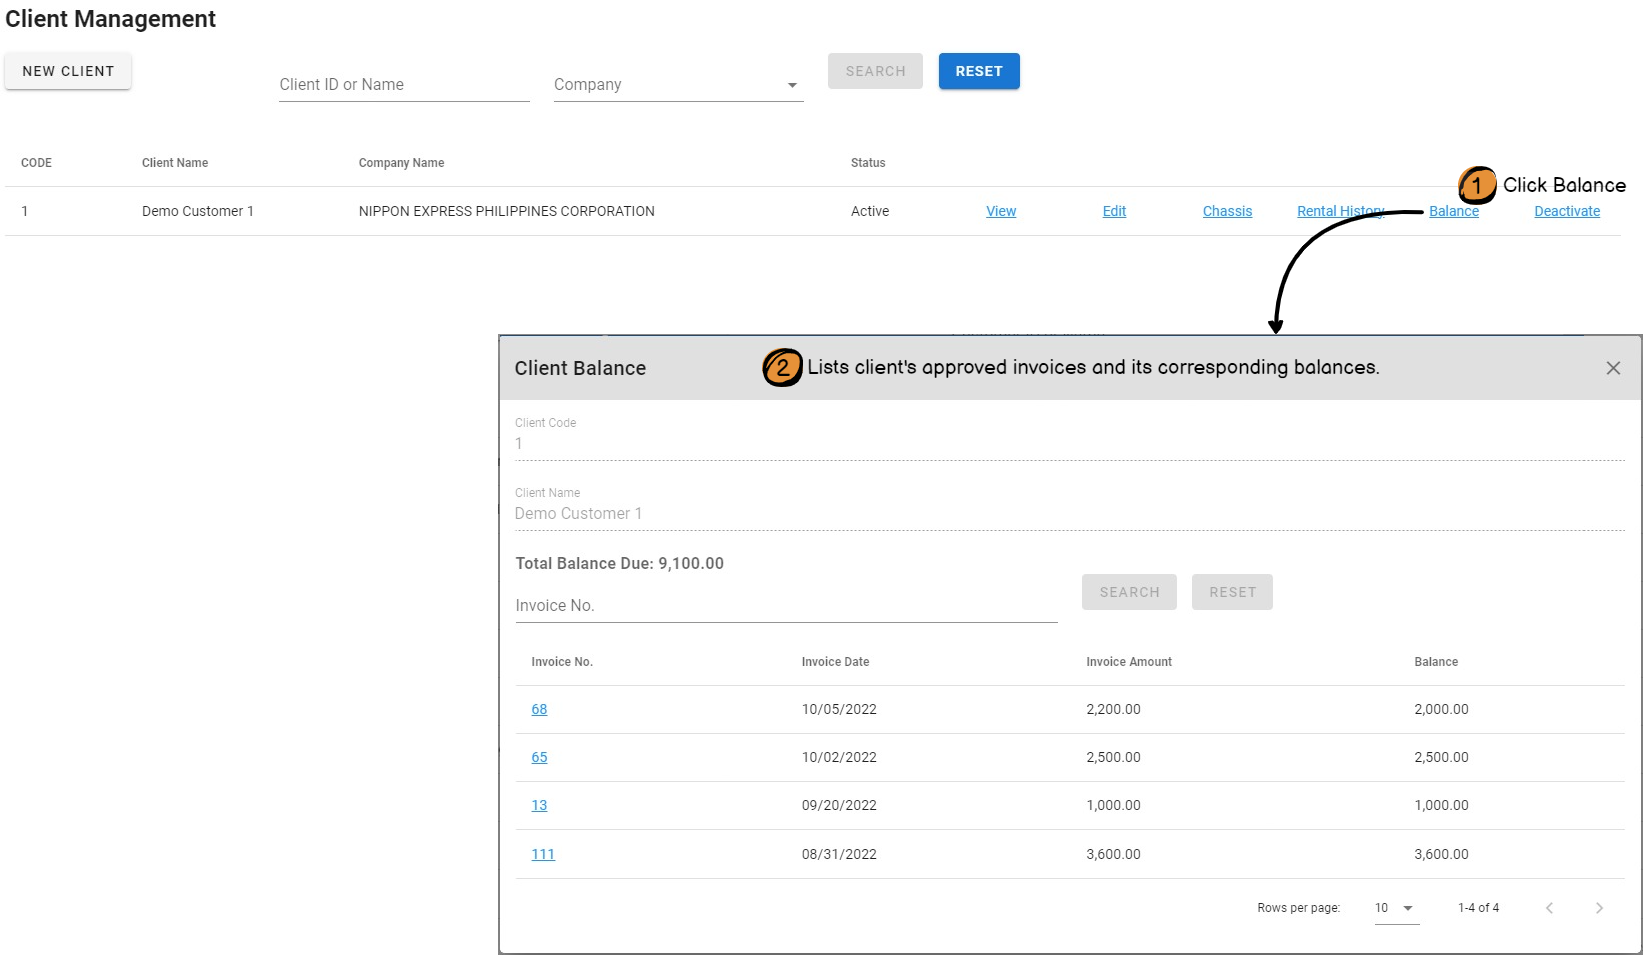Image resolution: width=1643 pixels, height=955 pixels.
Task: Click the Balance link in client row
Action: pos(1454,212)
